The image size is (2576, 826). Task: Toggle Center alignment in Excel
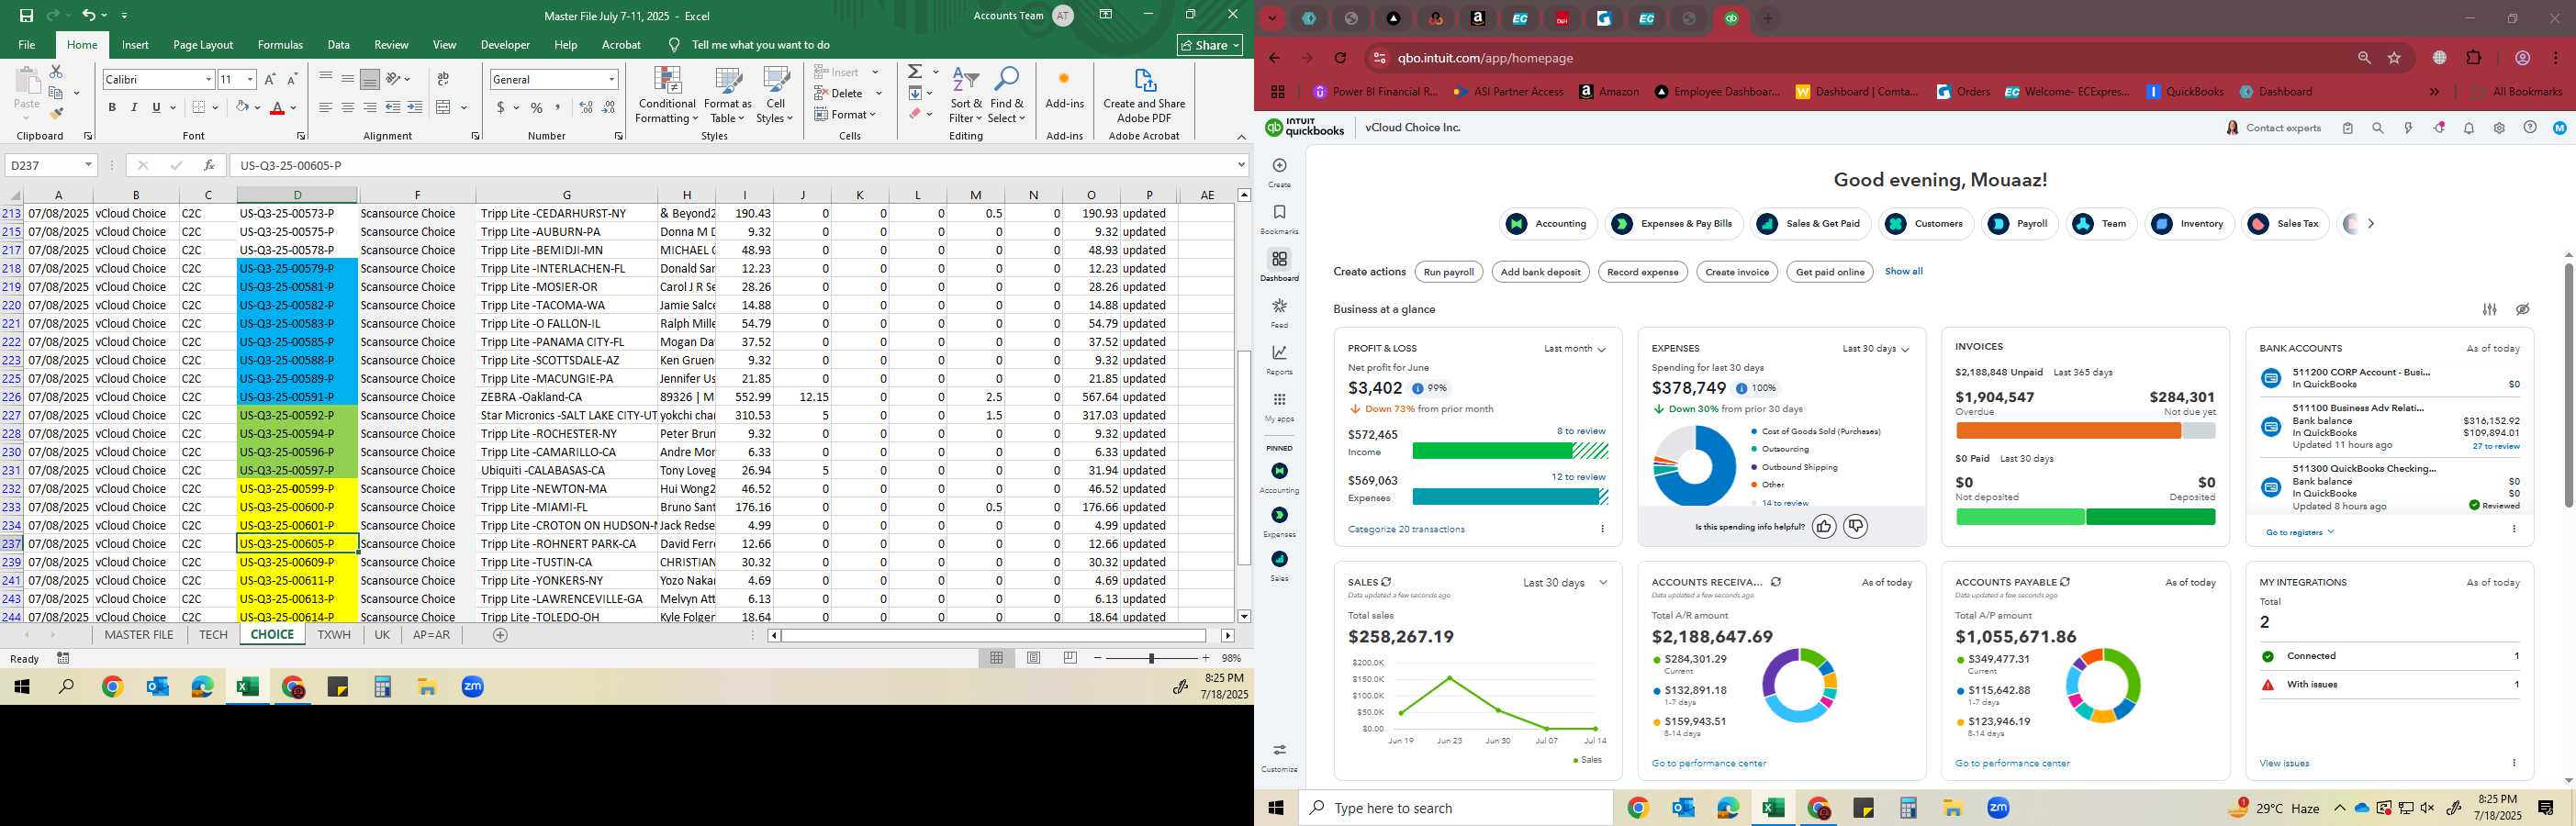347,107
